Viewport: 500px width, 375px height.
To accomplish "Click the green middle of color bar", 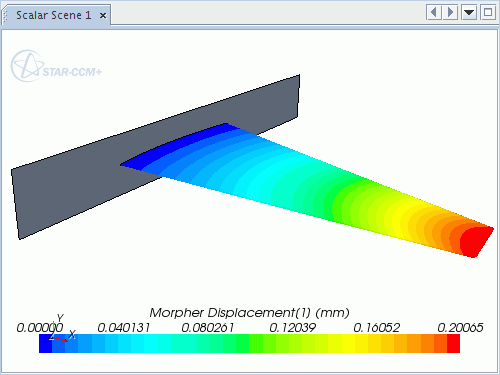I will point(249,343).
